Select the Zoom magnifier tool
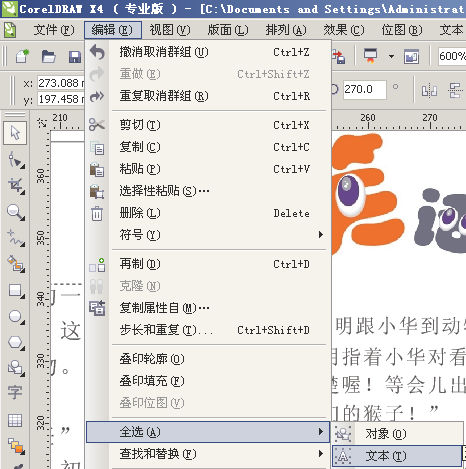Viewport: 466px width, 469px height. pos(16,212)
